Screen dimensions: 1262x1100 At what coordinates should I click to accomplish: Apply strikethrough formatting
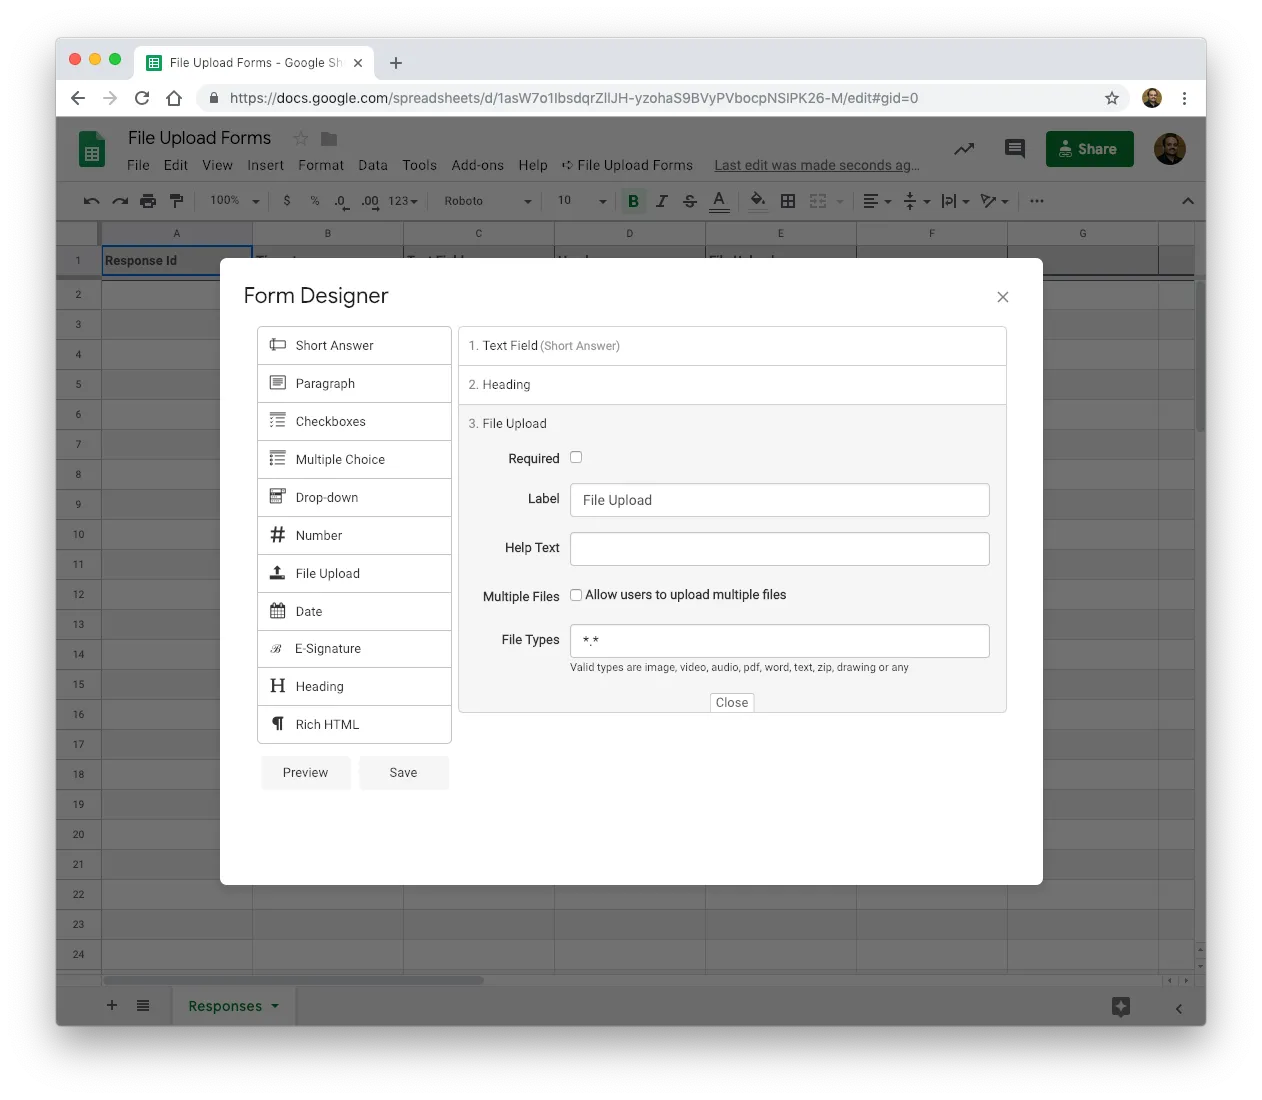[x=689, y=201]
